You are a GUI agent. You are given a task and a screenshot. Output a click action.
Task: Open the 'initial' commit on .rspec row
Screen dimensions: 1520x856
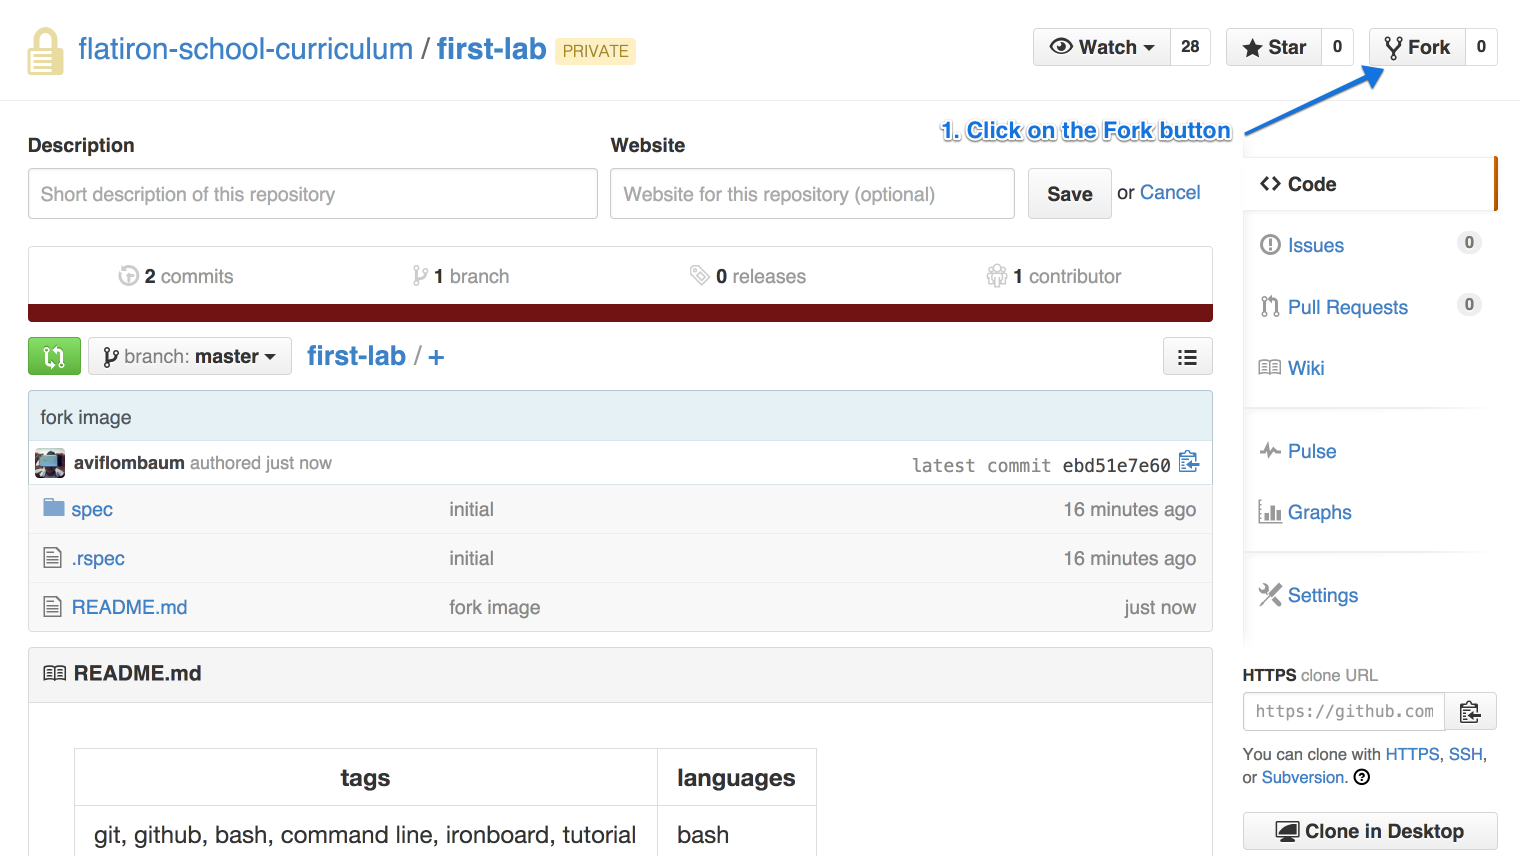[x=472, y=558]
